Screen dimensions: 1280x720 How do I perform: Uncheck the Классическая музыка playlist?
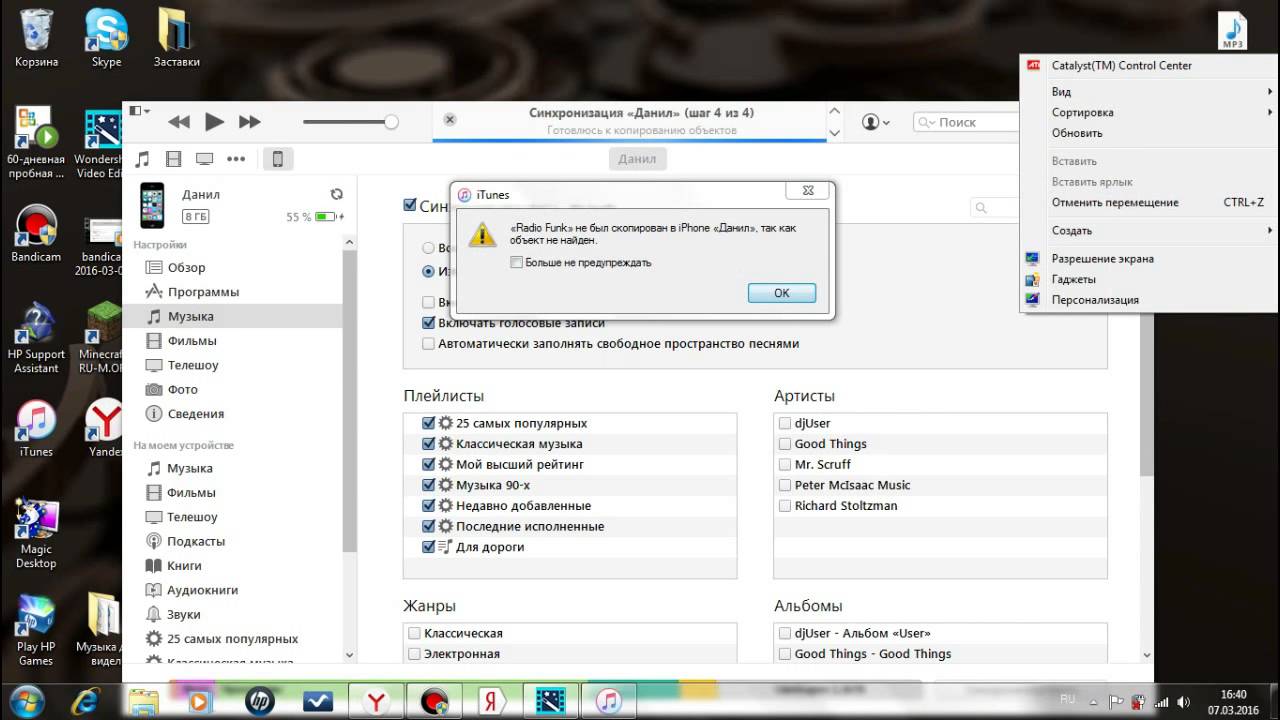[x=429, y=444]
